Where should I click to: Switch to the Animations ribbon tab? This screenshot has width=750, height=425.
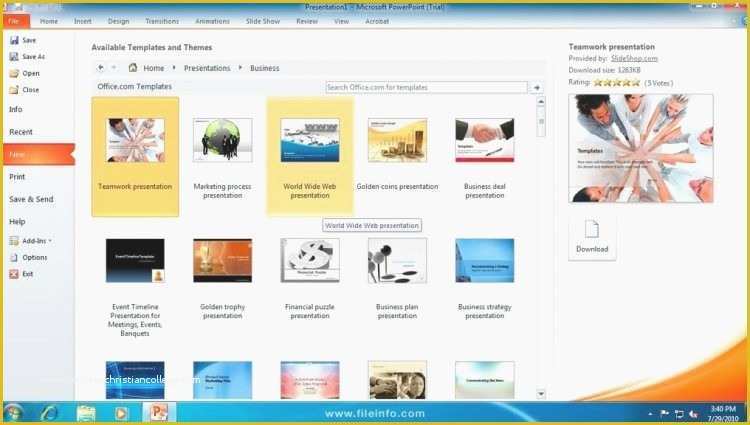(212, 21)
